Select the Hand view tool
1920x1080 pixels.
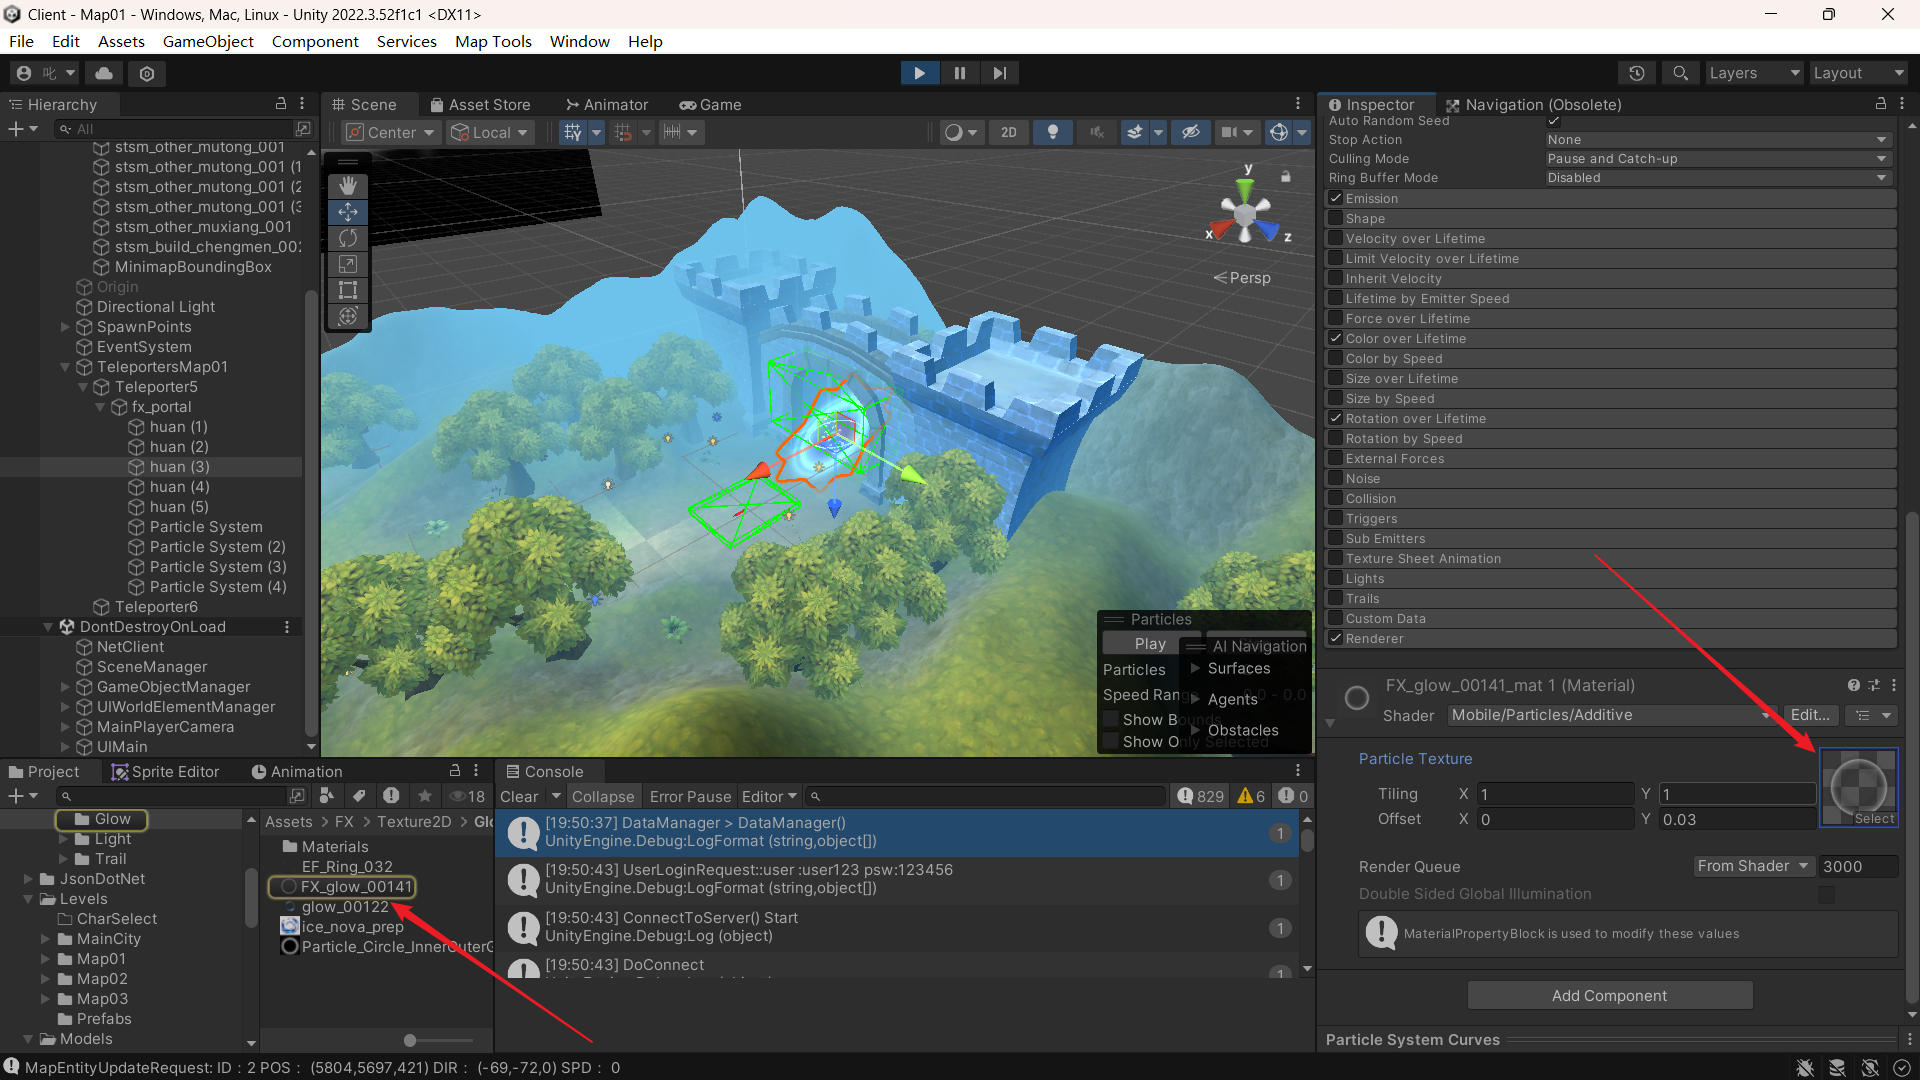[347, 186]
